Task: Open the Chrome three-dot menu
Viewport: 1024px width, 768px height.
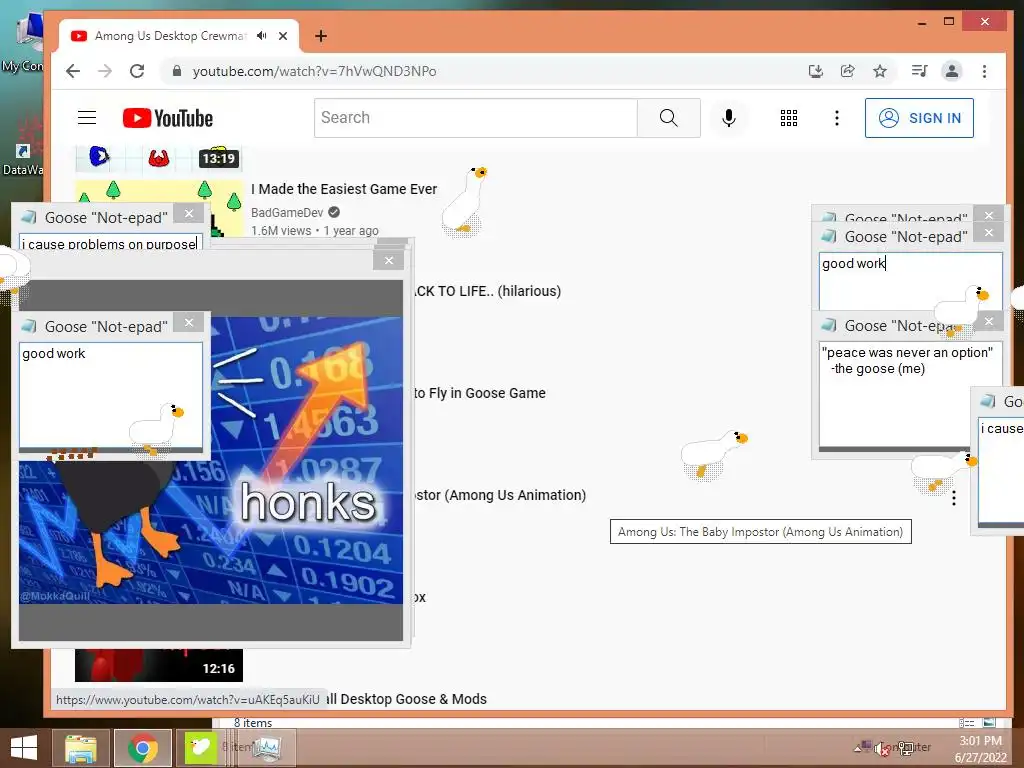Action: (984, 71)
